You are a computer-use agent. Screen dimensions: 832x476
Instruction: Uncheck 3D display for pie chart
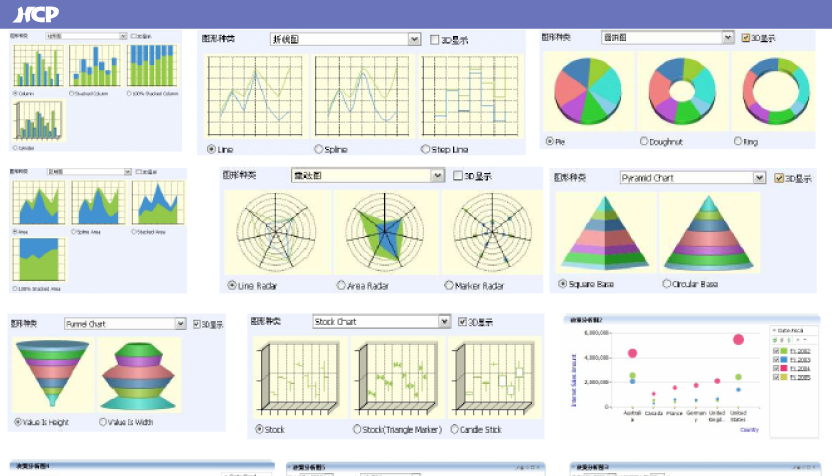pos(746,38)
